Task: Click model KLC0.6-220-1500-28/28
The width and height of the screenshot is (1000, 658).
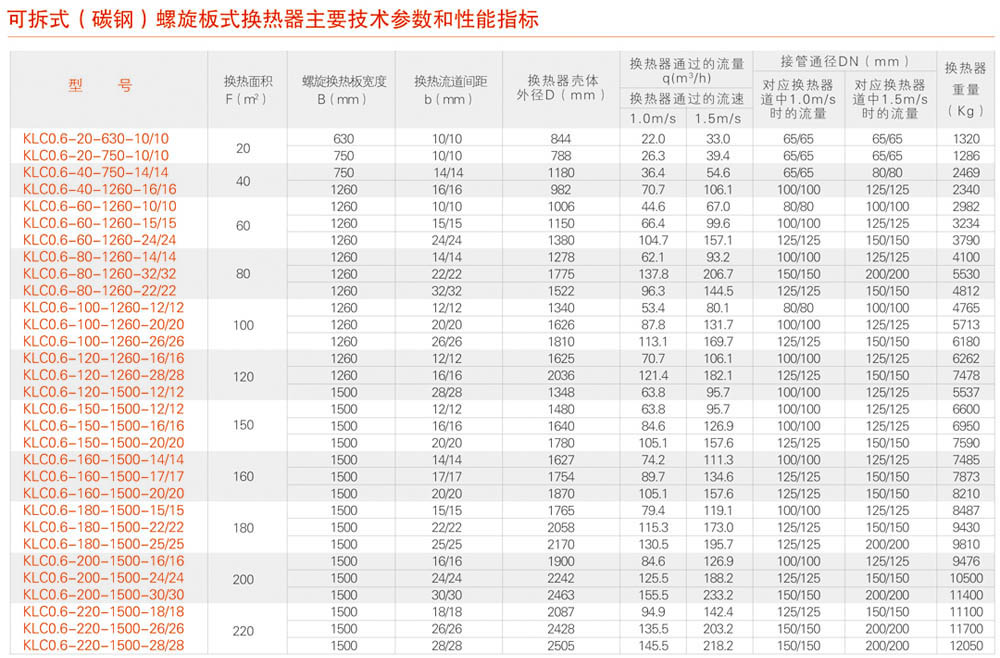Action: [103, 646]
